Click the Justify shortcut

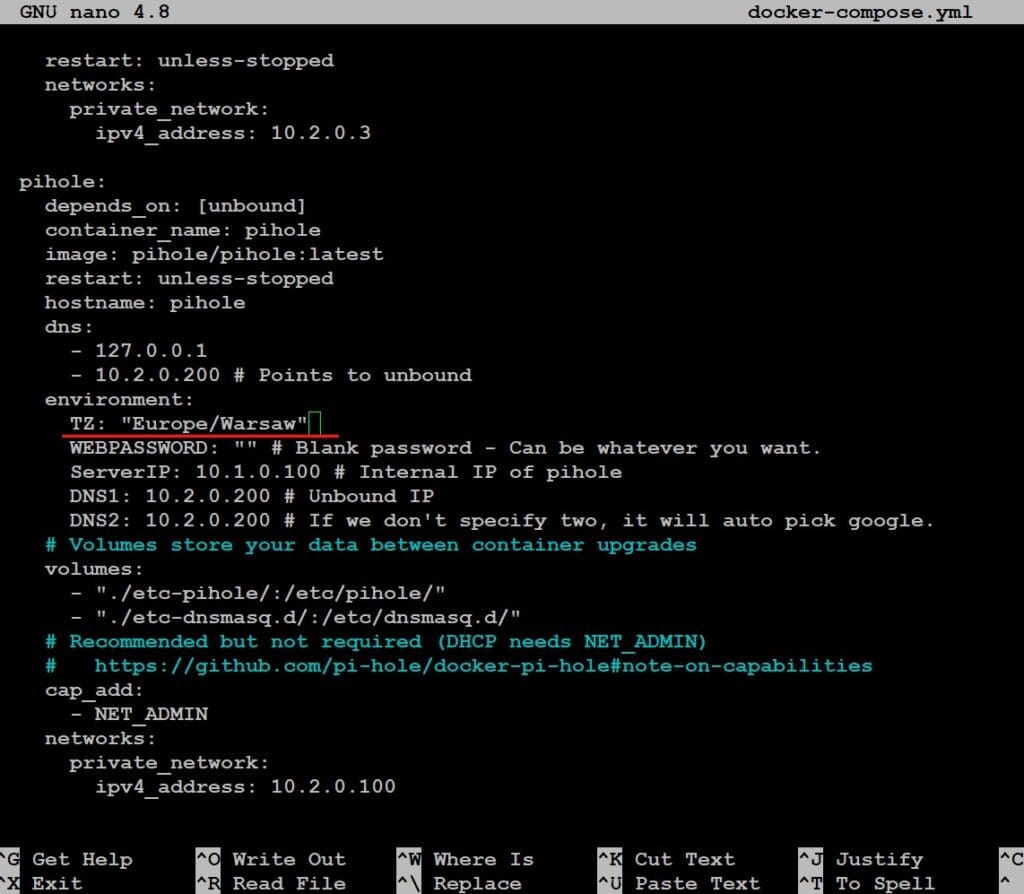(x=861, y=859)
